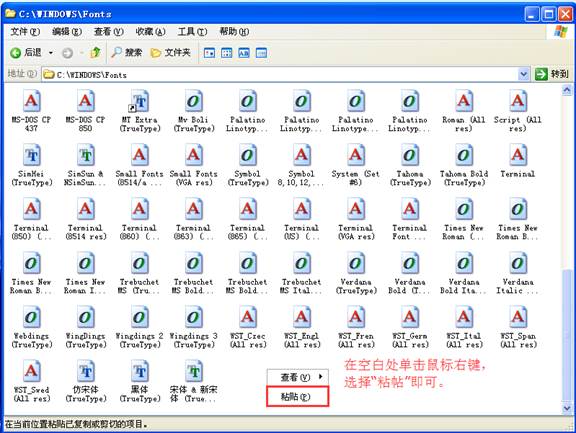The image size is (576, 433).
Task: Go up one folder level icon
Action: pyautogui.click(x=96, y=53)
